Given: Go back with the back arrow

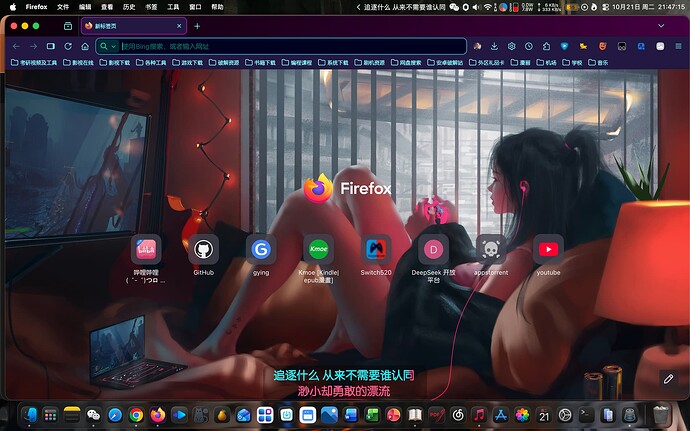Looking at the screenshot, I should click(x=16, y=46).
